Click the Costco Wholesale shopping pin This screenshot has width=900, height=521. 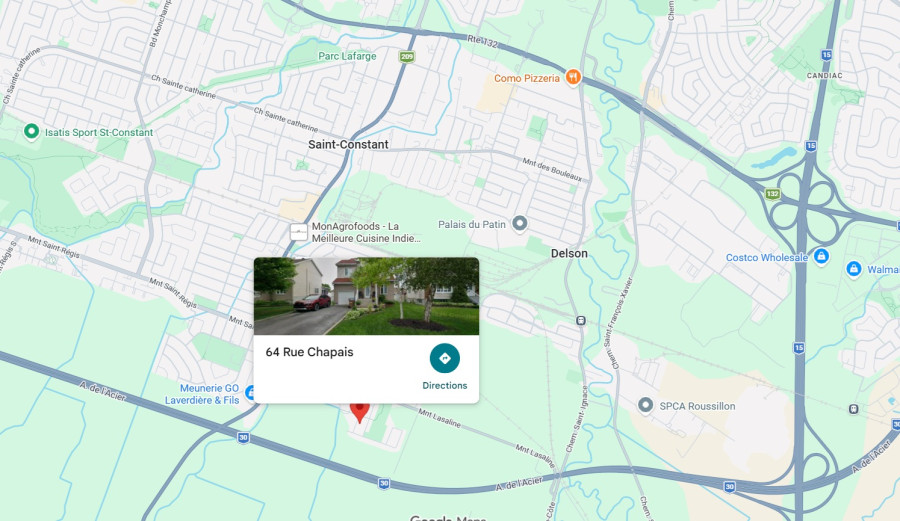point(821,256)
